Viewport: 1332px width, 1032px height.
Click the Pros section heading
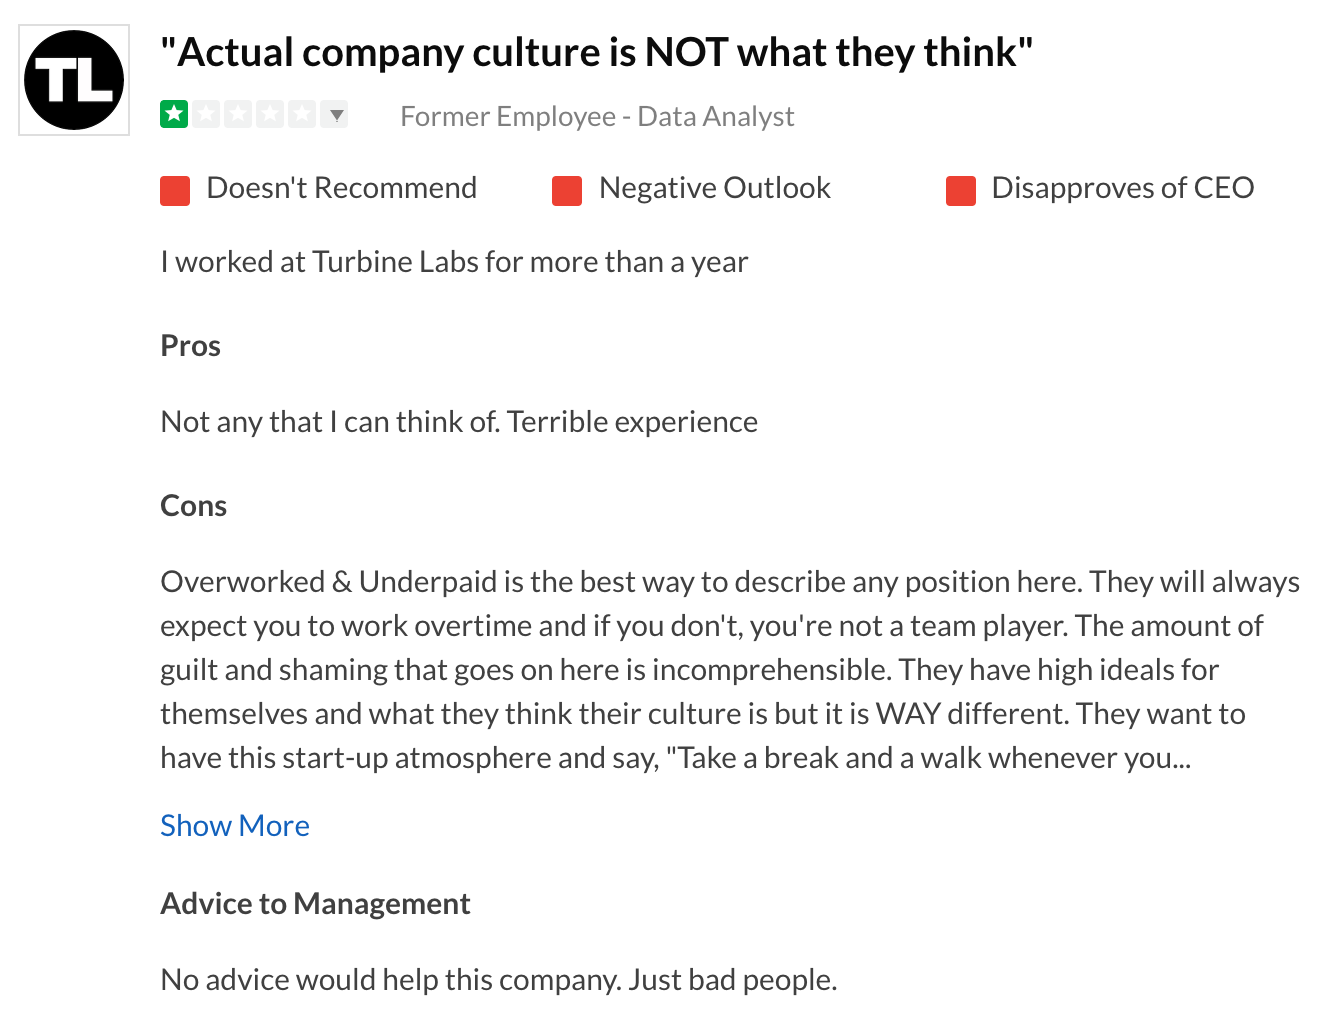190,346
